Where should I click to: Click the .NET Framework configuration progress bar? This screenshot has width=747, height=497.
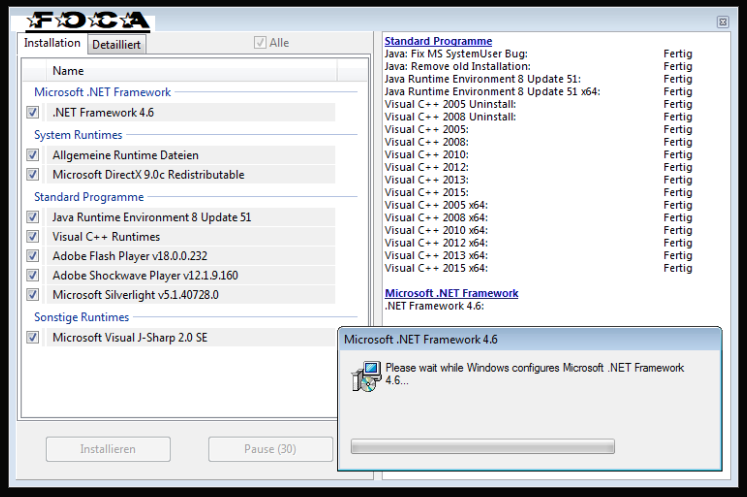pos(483,446)
